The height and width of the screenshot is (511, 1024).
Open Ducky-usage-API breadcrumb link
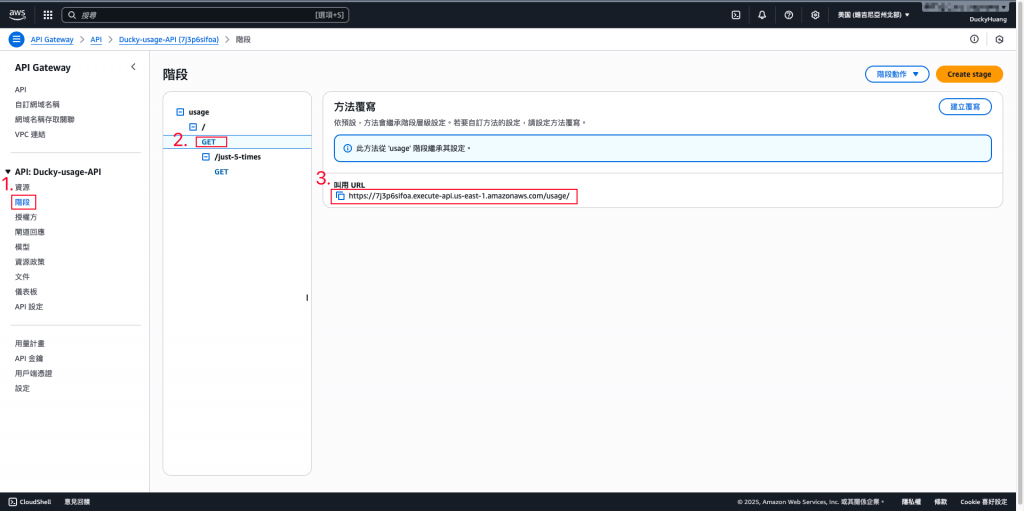pos(168,40)
